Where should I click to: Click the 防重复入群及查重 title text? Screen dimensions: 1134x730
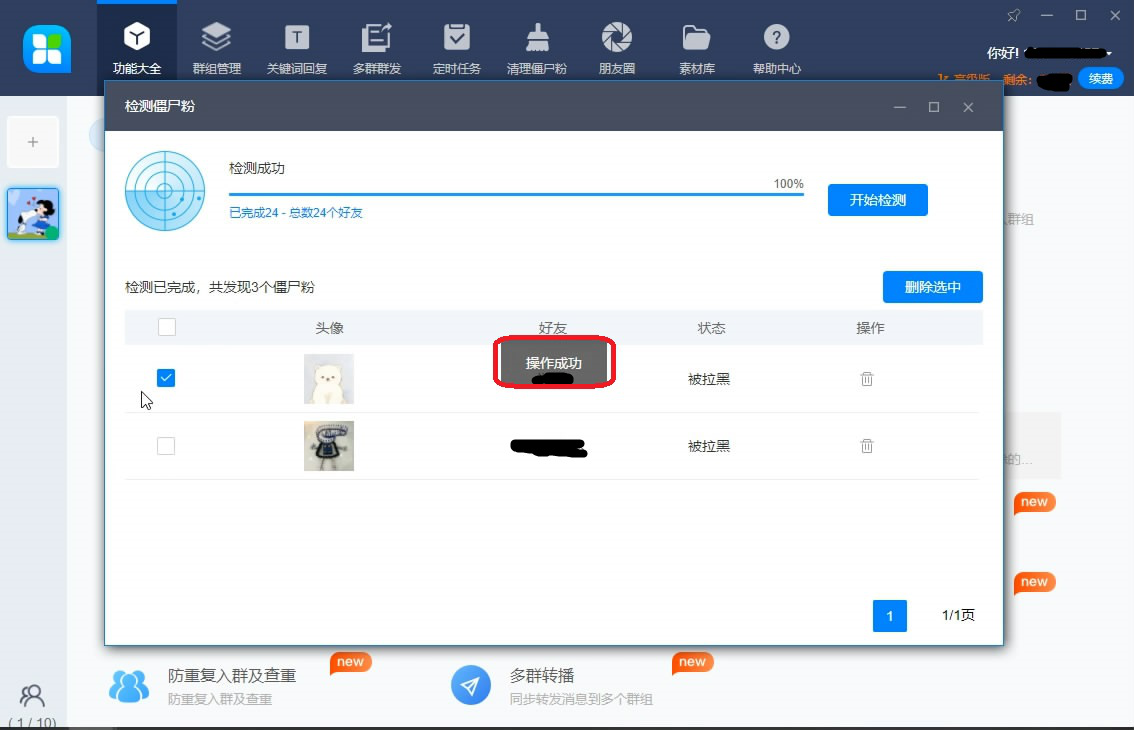click(232, 676)
